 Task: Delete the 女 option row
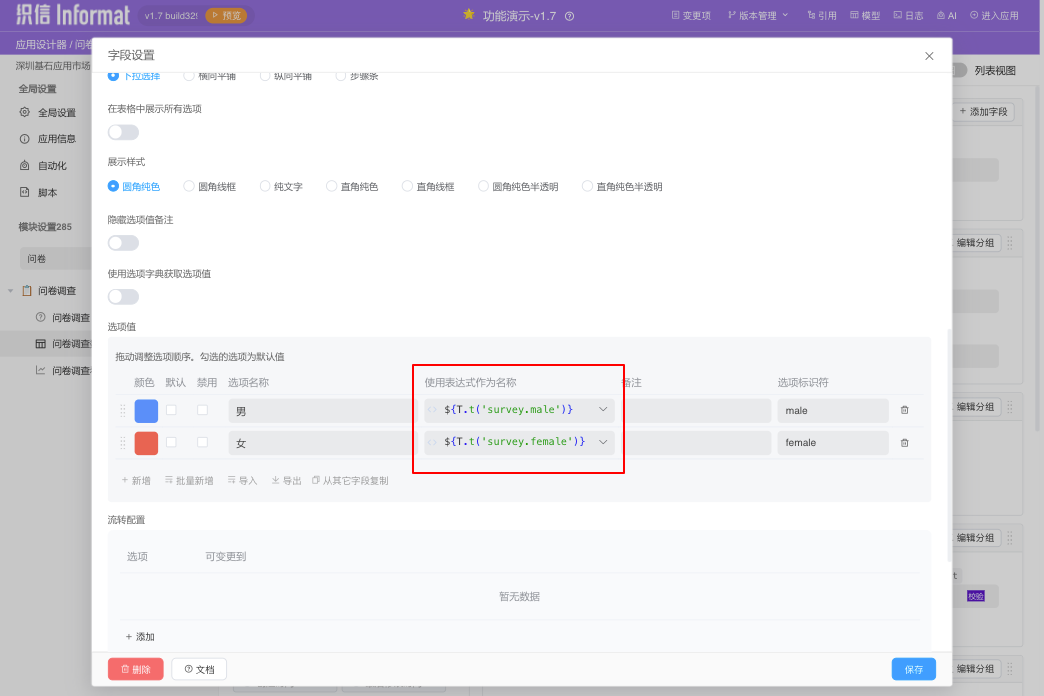pyautogui.click(x=904, y=442)
